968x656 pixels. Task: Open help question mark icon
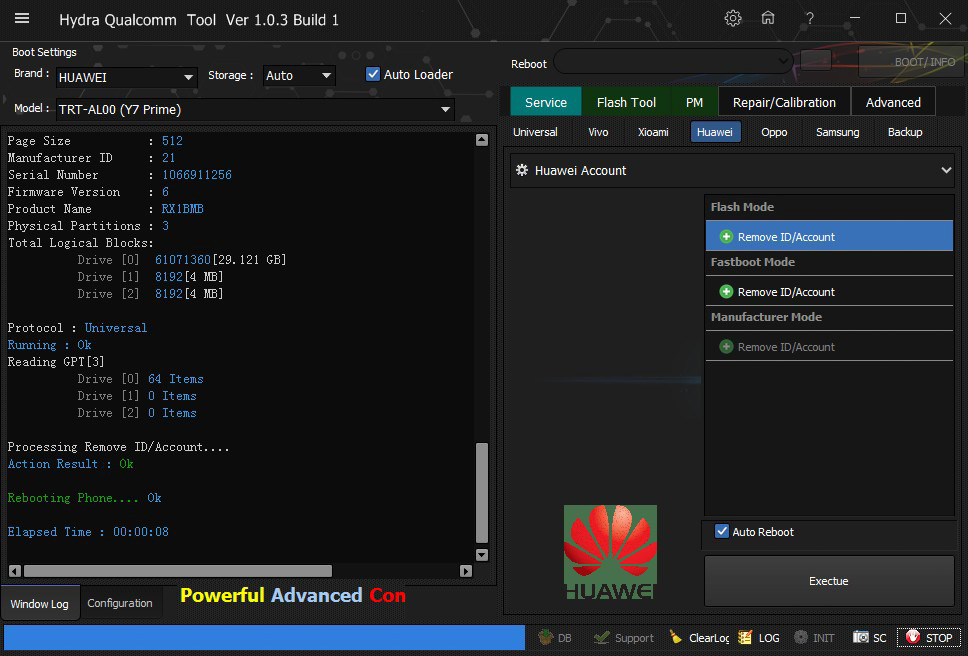tap(810, 19)
